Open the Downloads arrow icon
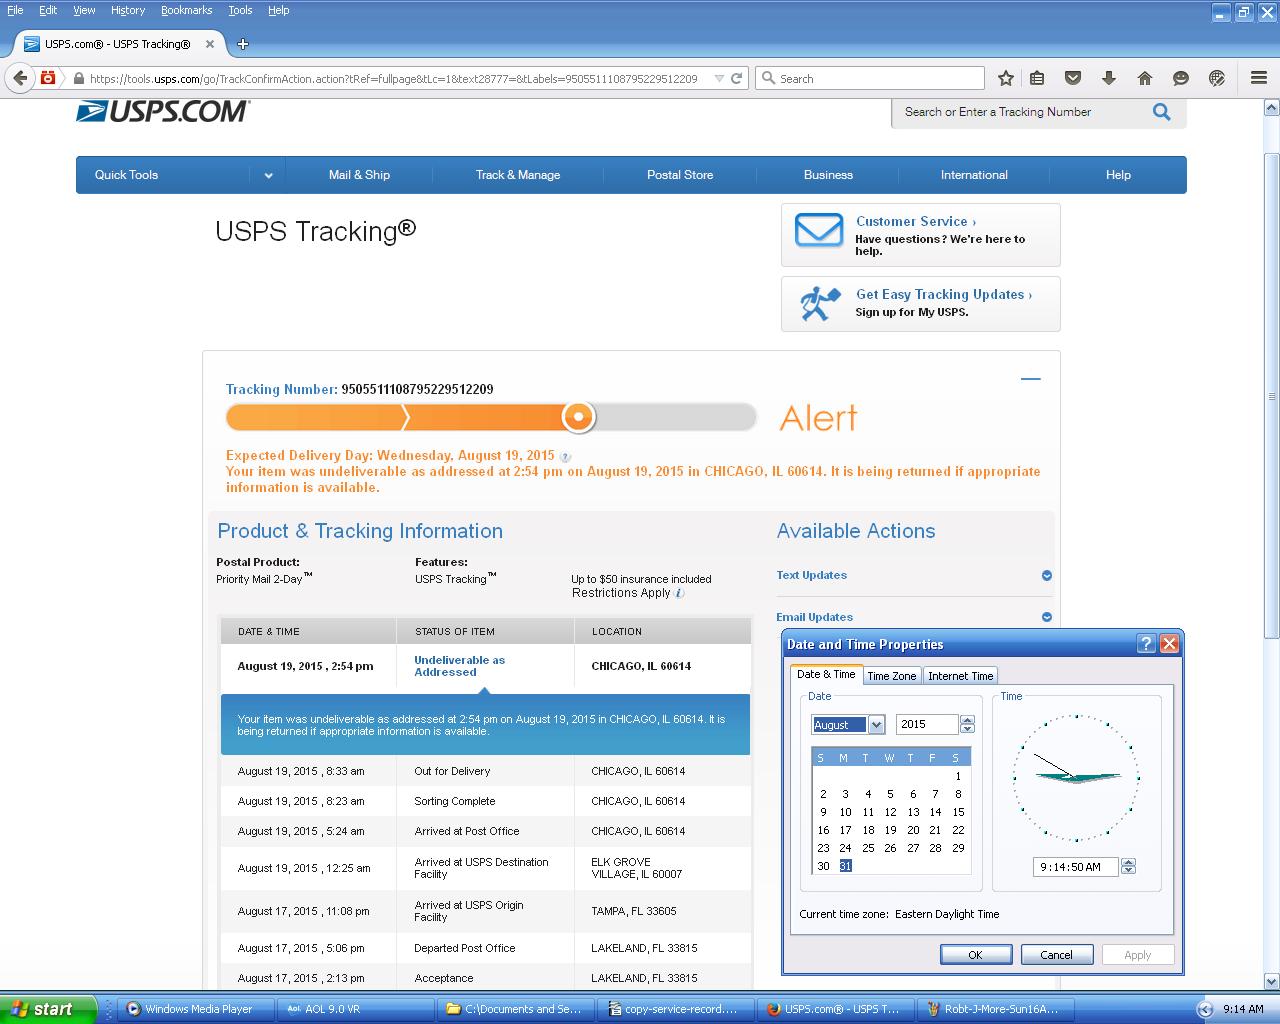 [x=1108, y=78]
